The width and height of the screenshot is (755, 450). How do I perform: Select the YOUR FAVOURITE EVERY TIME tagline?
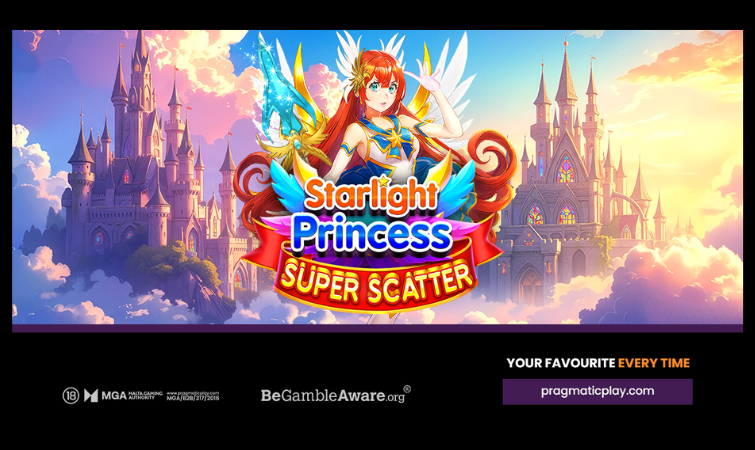click(x=598, y=363)
